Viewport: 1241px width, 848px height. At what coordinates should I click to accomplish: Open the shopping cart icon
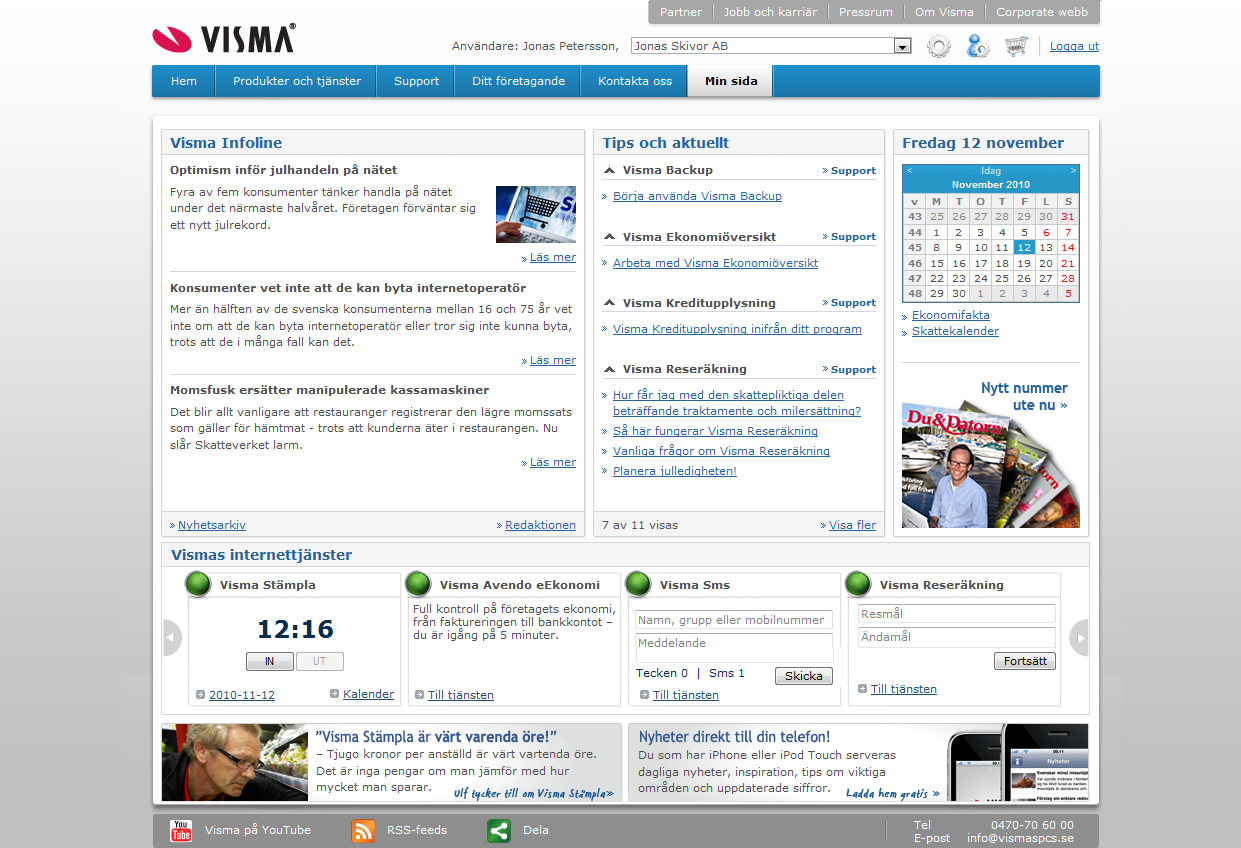(1016, 46)
